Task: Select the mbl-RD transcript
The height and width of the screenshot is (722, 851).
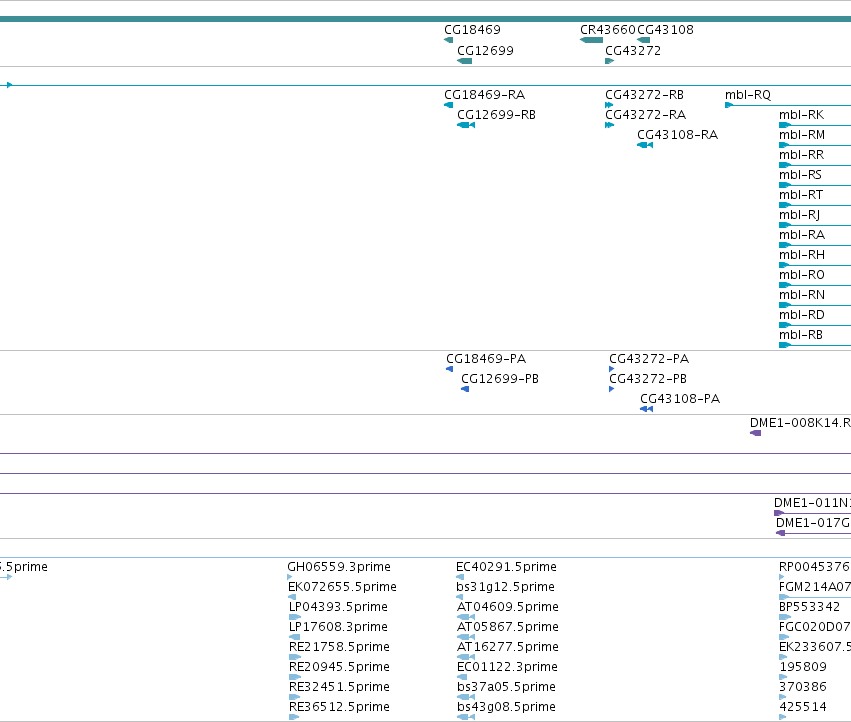Action: [815, 325]
